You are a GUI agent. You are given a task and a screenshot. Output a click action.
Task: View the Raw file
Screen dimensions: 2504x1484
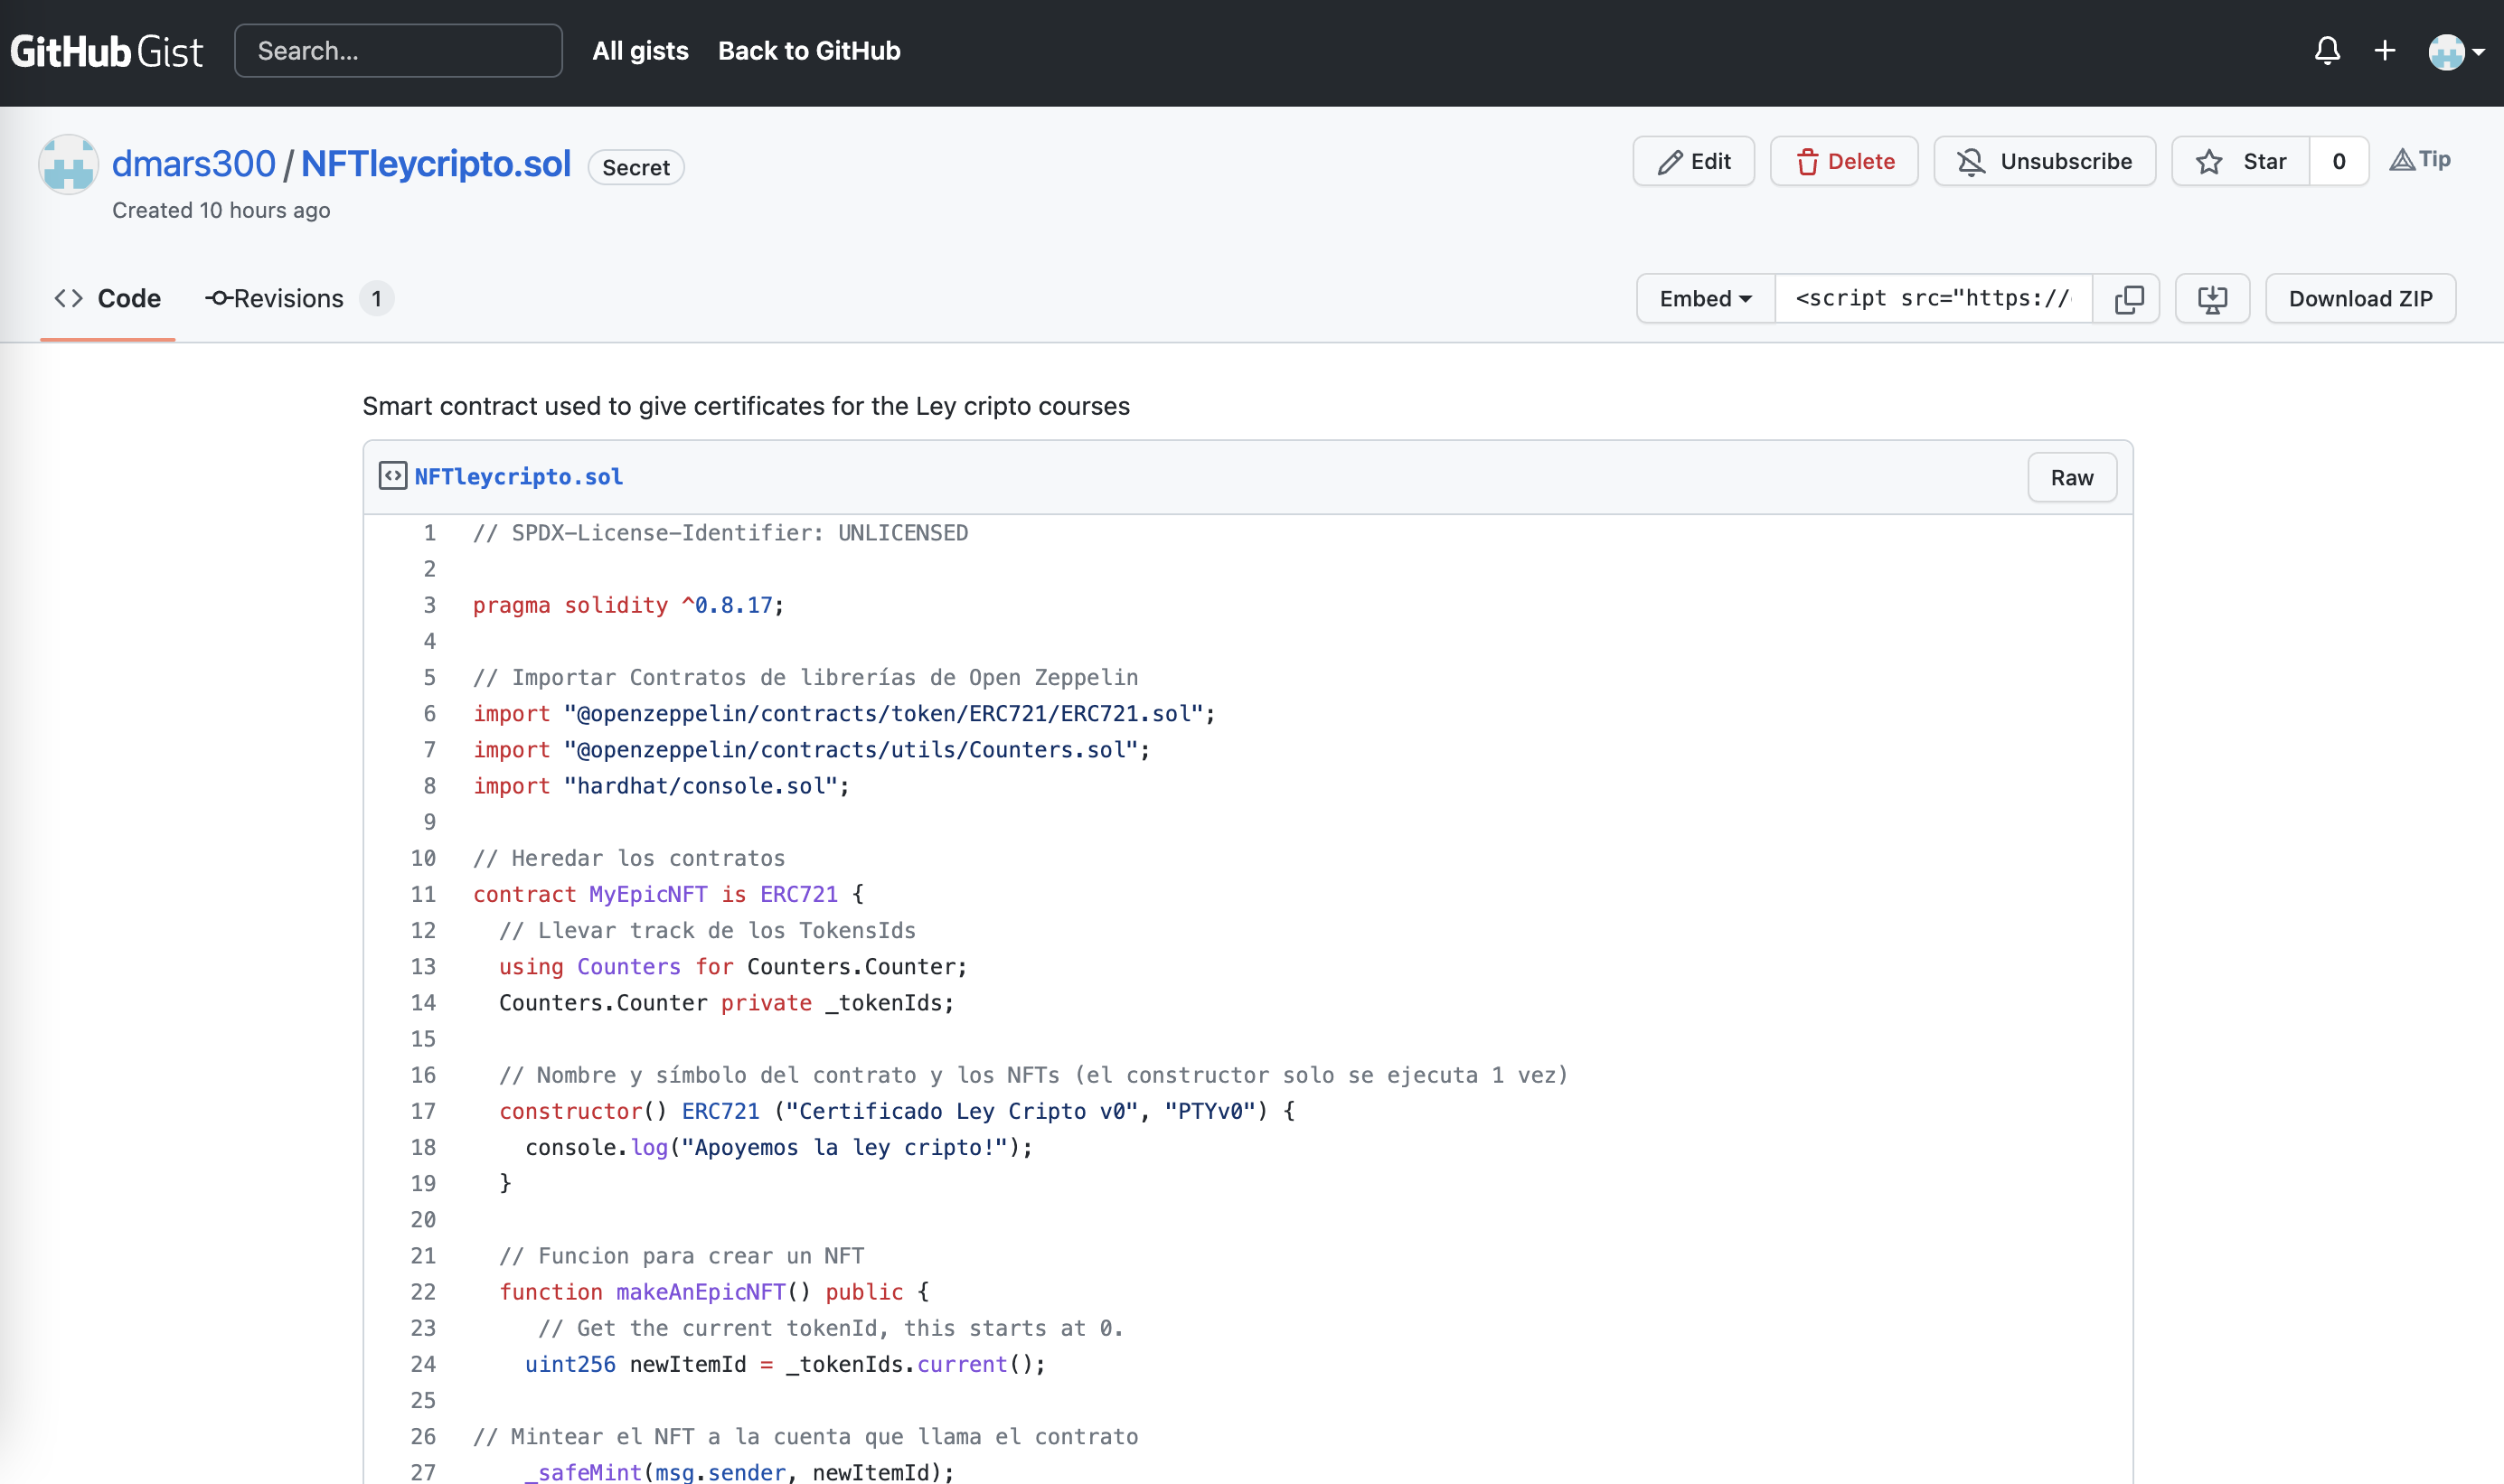pos(2071,478)
